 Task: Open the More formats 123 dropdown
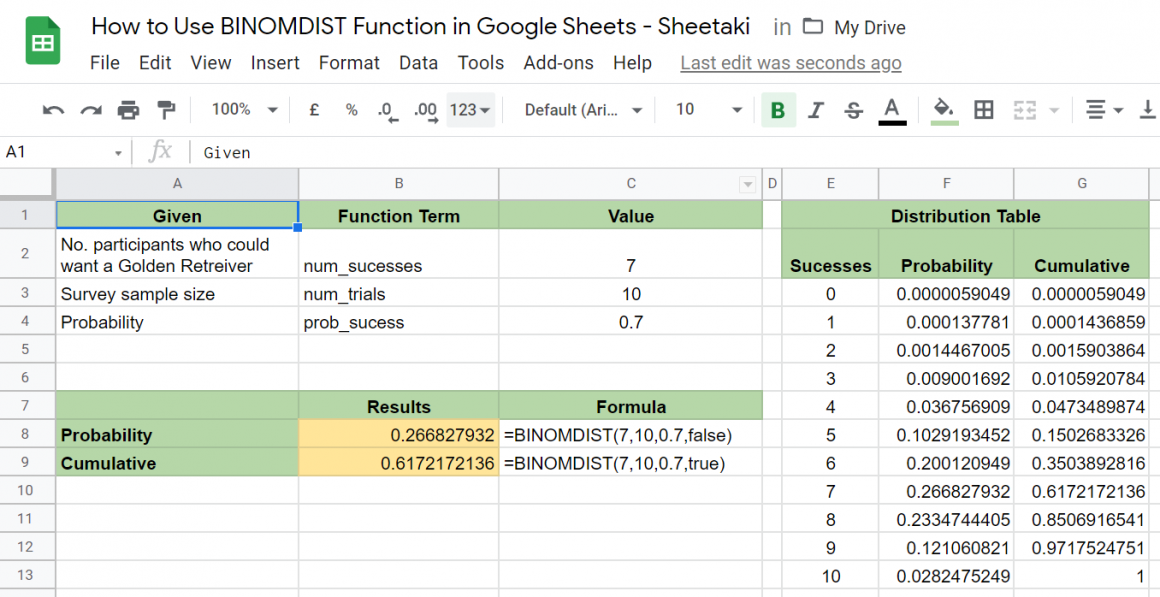pos(468,110)
